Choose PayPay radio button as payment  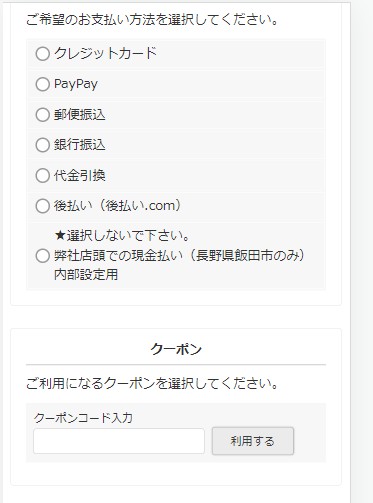[x=43, y=84]
